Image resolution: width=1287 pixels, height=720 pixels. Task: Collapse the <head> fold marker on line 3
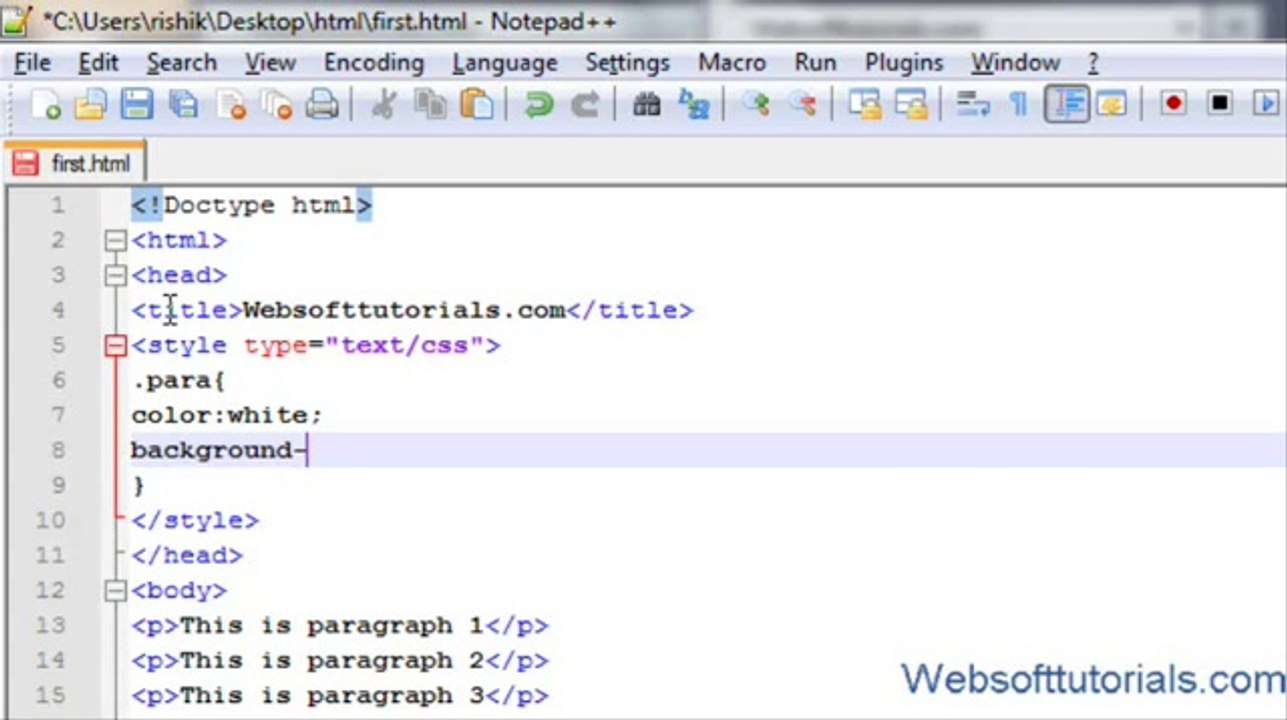pyautogui.click(x=116, y=275)
